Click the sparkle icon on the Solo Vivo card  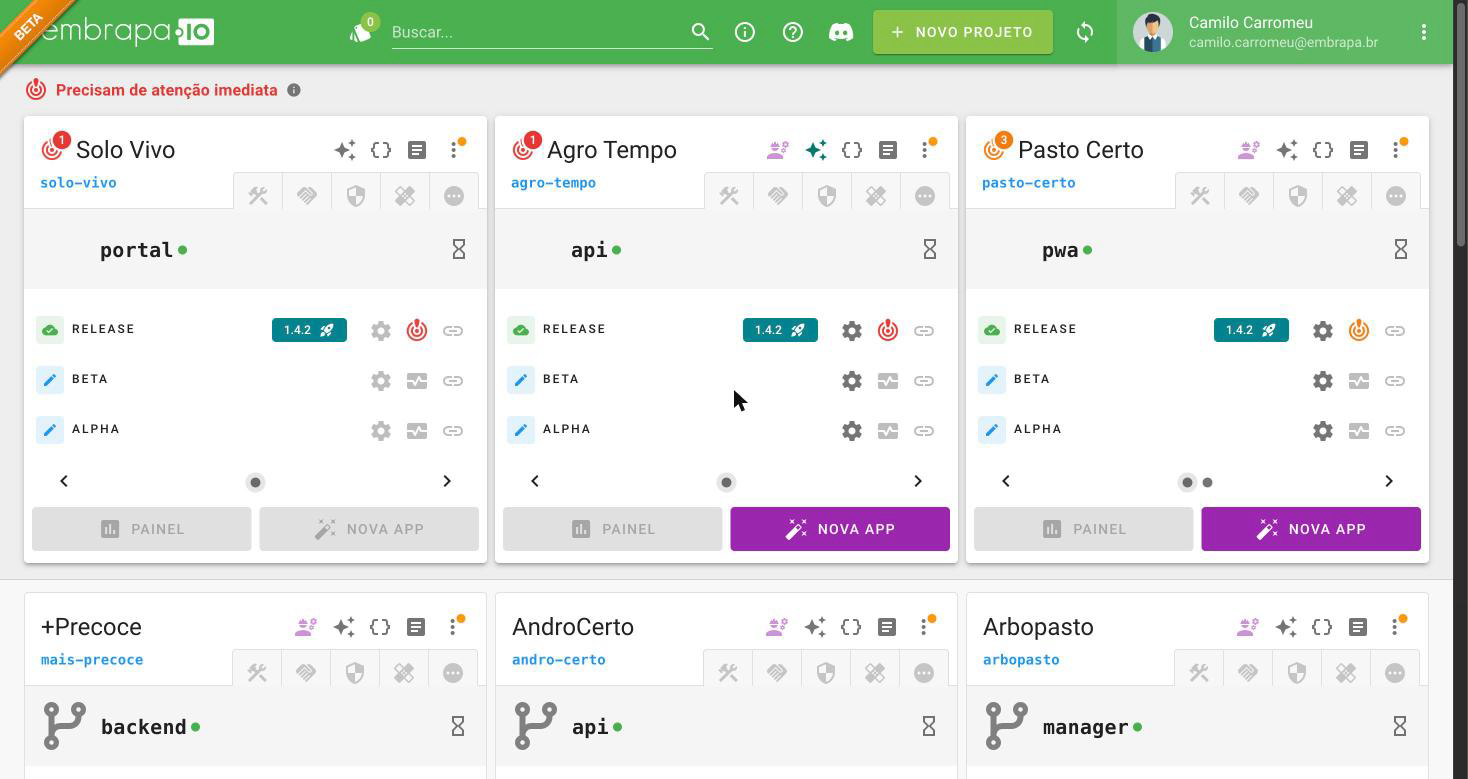pyautogui.click(x=345, y=150)
